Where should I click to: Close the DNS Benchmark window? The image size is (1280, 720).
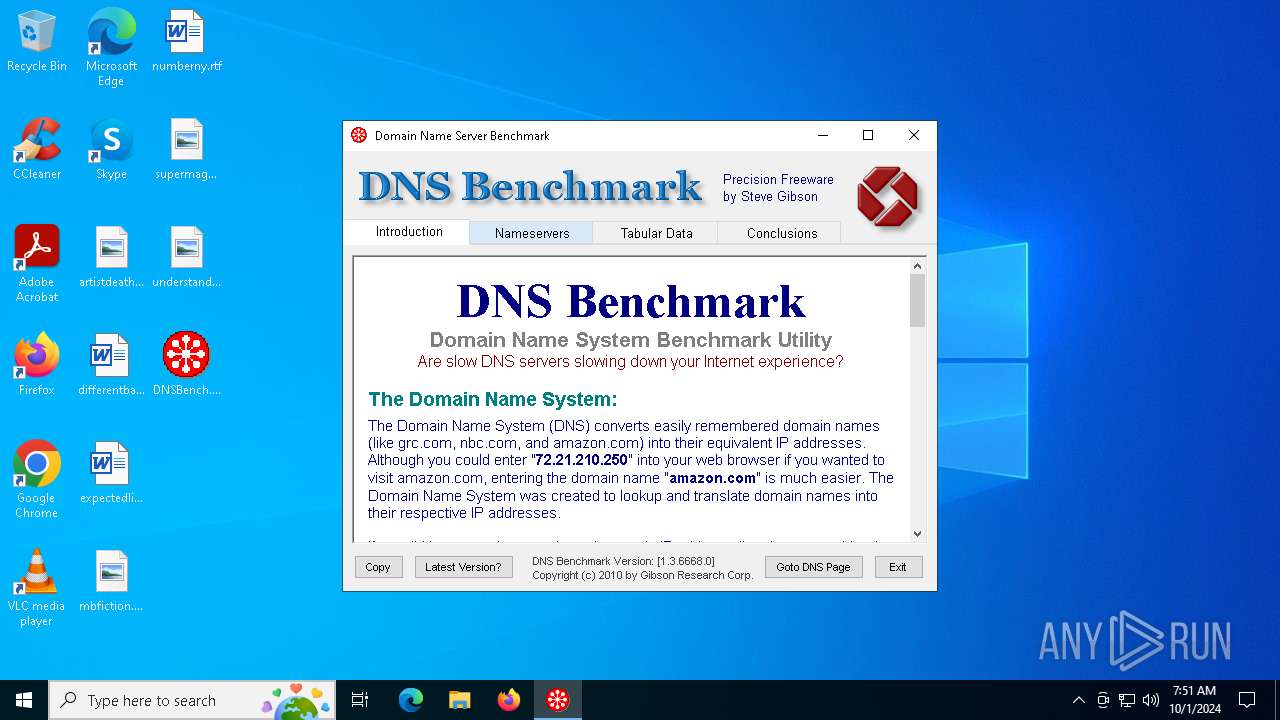pos(914,135)
